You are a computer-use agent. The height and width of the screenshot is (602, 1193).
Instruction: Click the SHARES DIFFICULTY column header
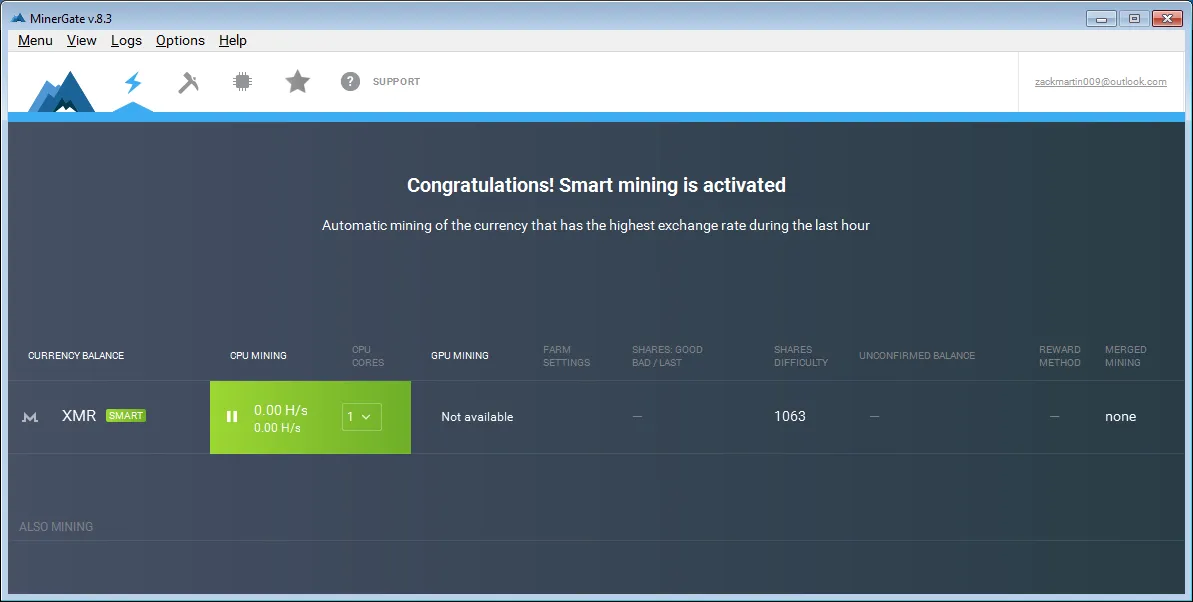pyautogui.click(x=801, y=356)
